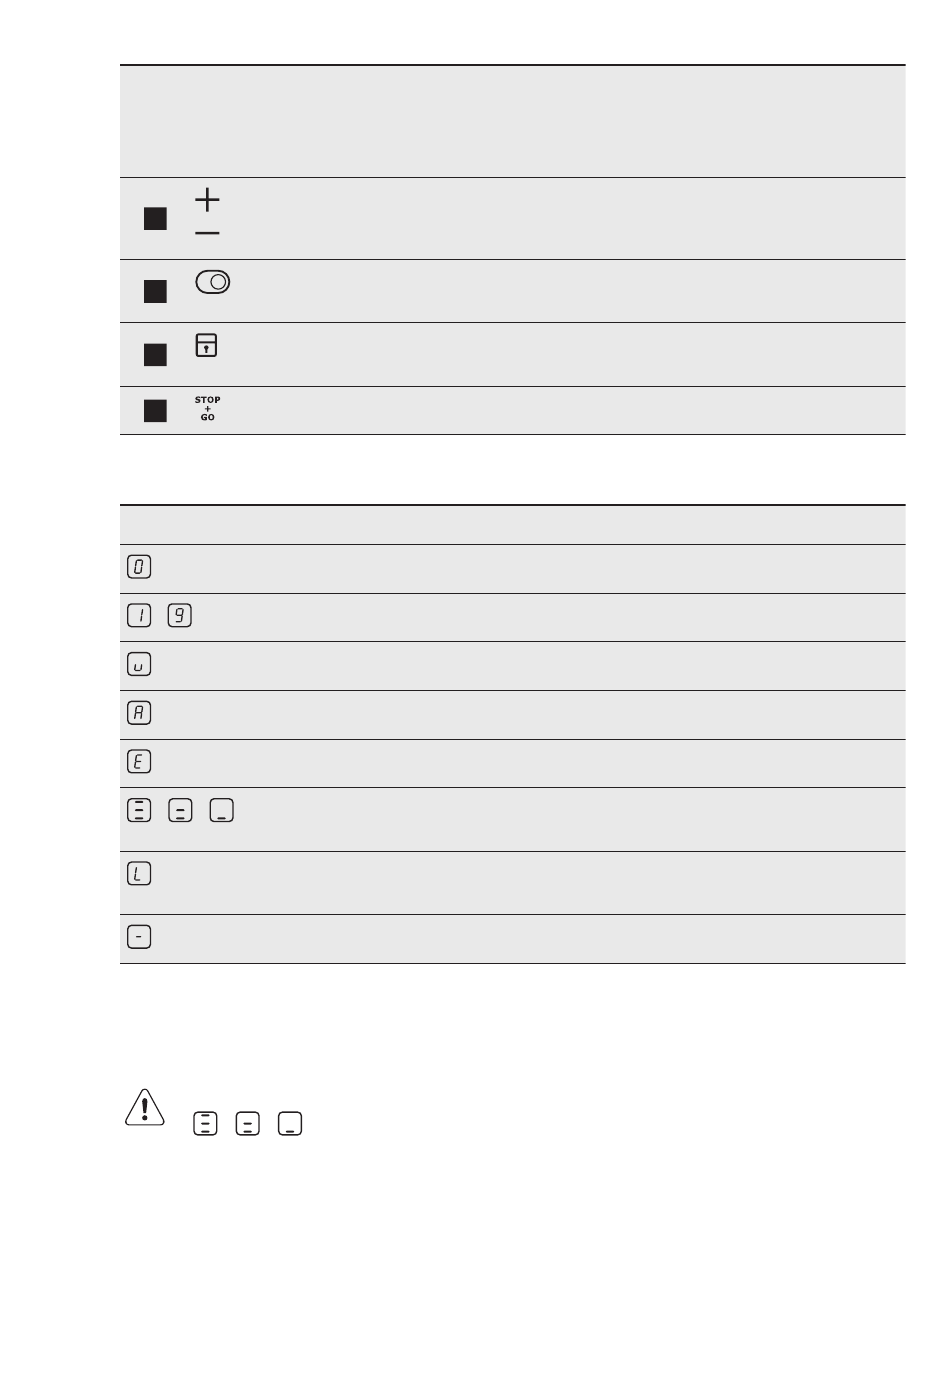
Task: Click the warning triangle icon
Action: (x=145, y=1107)
